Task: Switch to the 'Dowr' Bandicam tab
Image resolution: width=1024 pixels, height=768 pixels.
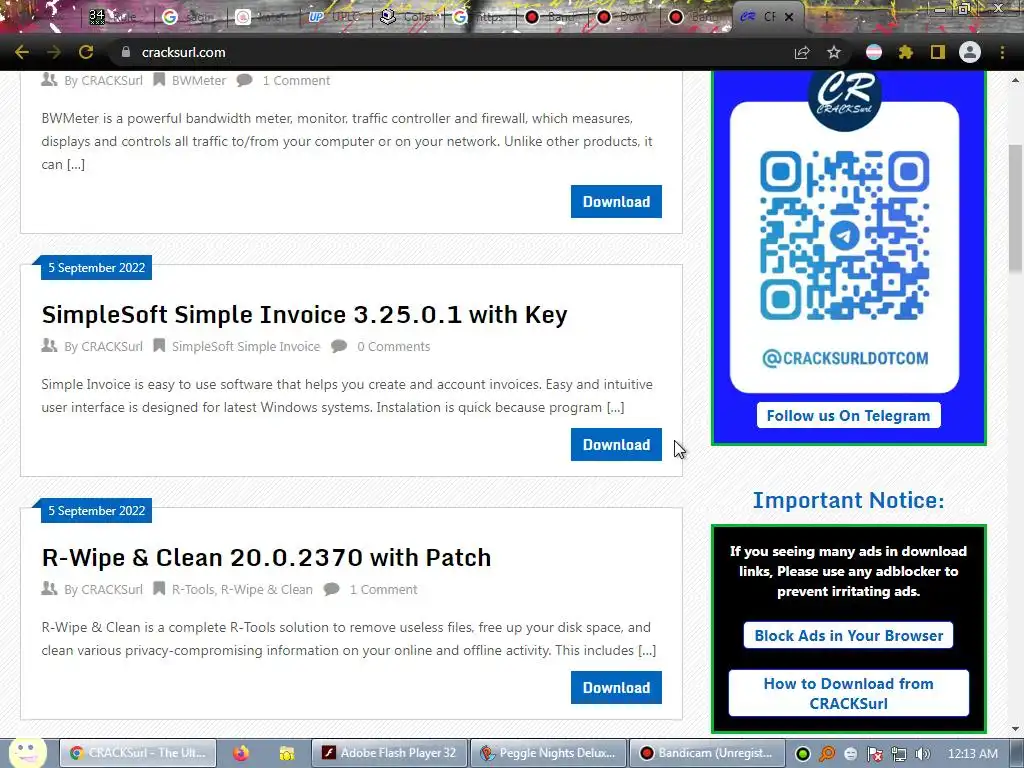Action: (624, 17)
